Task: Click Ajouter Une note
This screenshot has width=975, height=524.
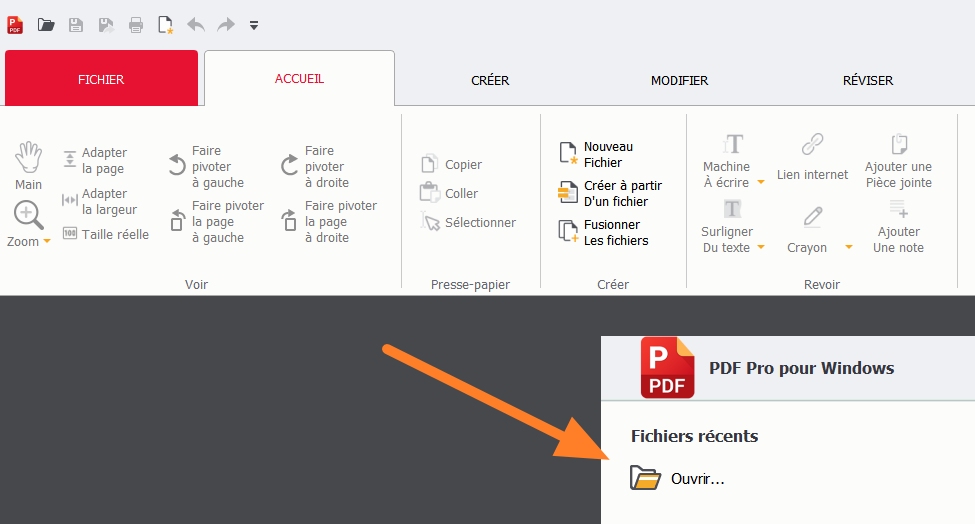Action: click(899, 226)
